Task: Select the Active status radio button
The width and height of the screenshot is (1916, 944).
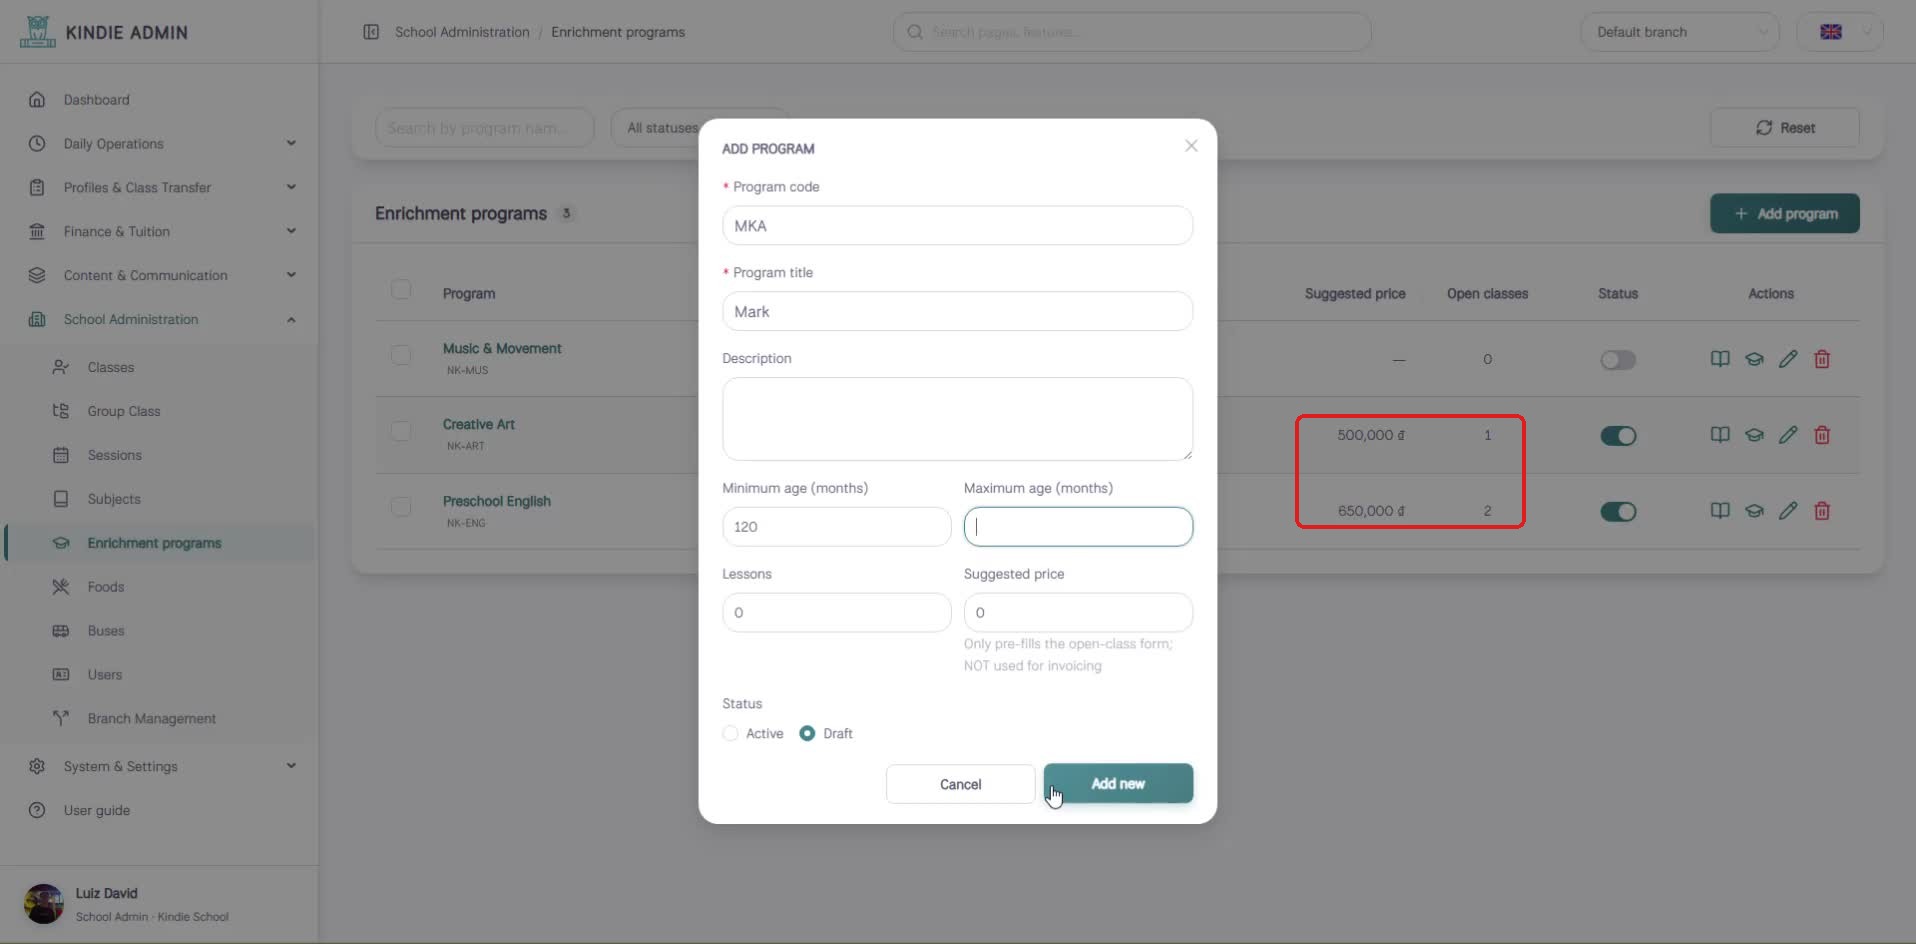Action: (731, 733)
